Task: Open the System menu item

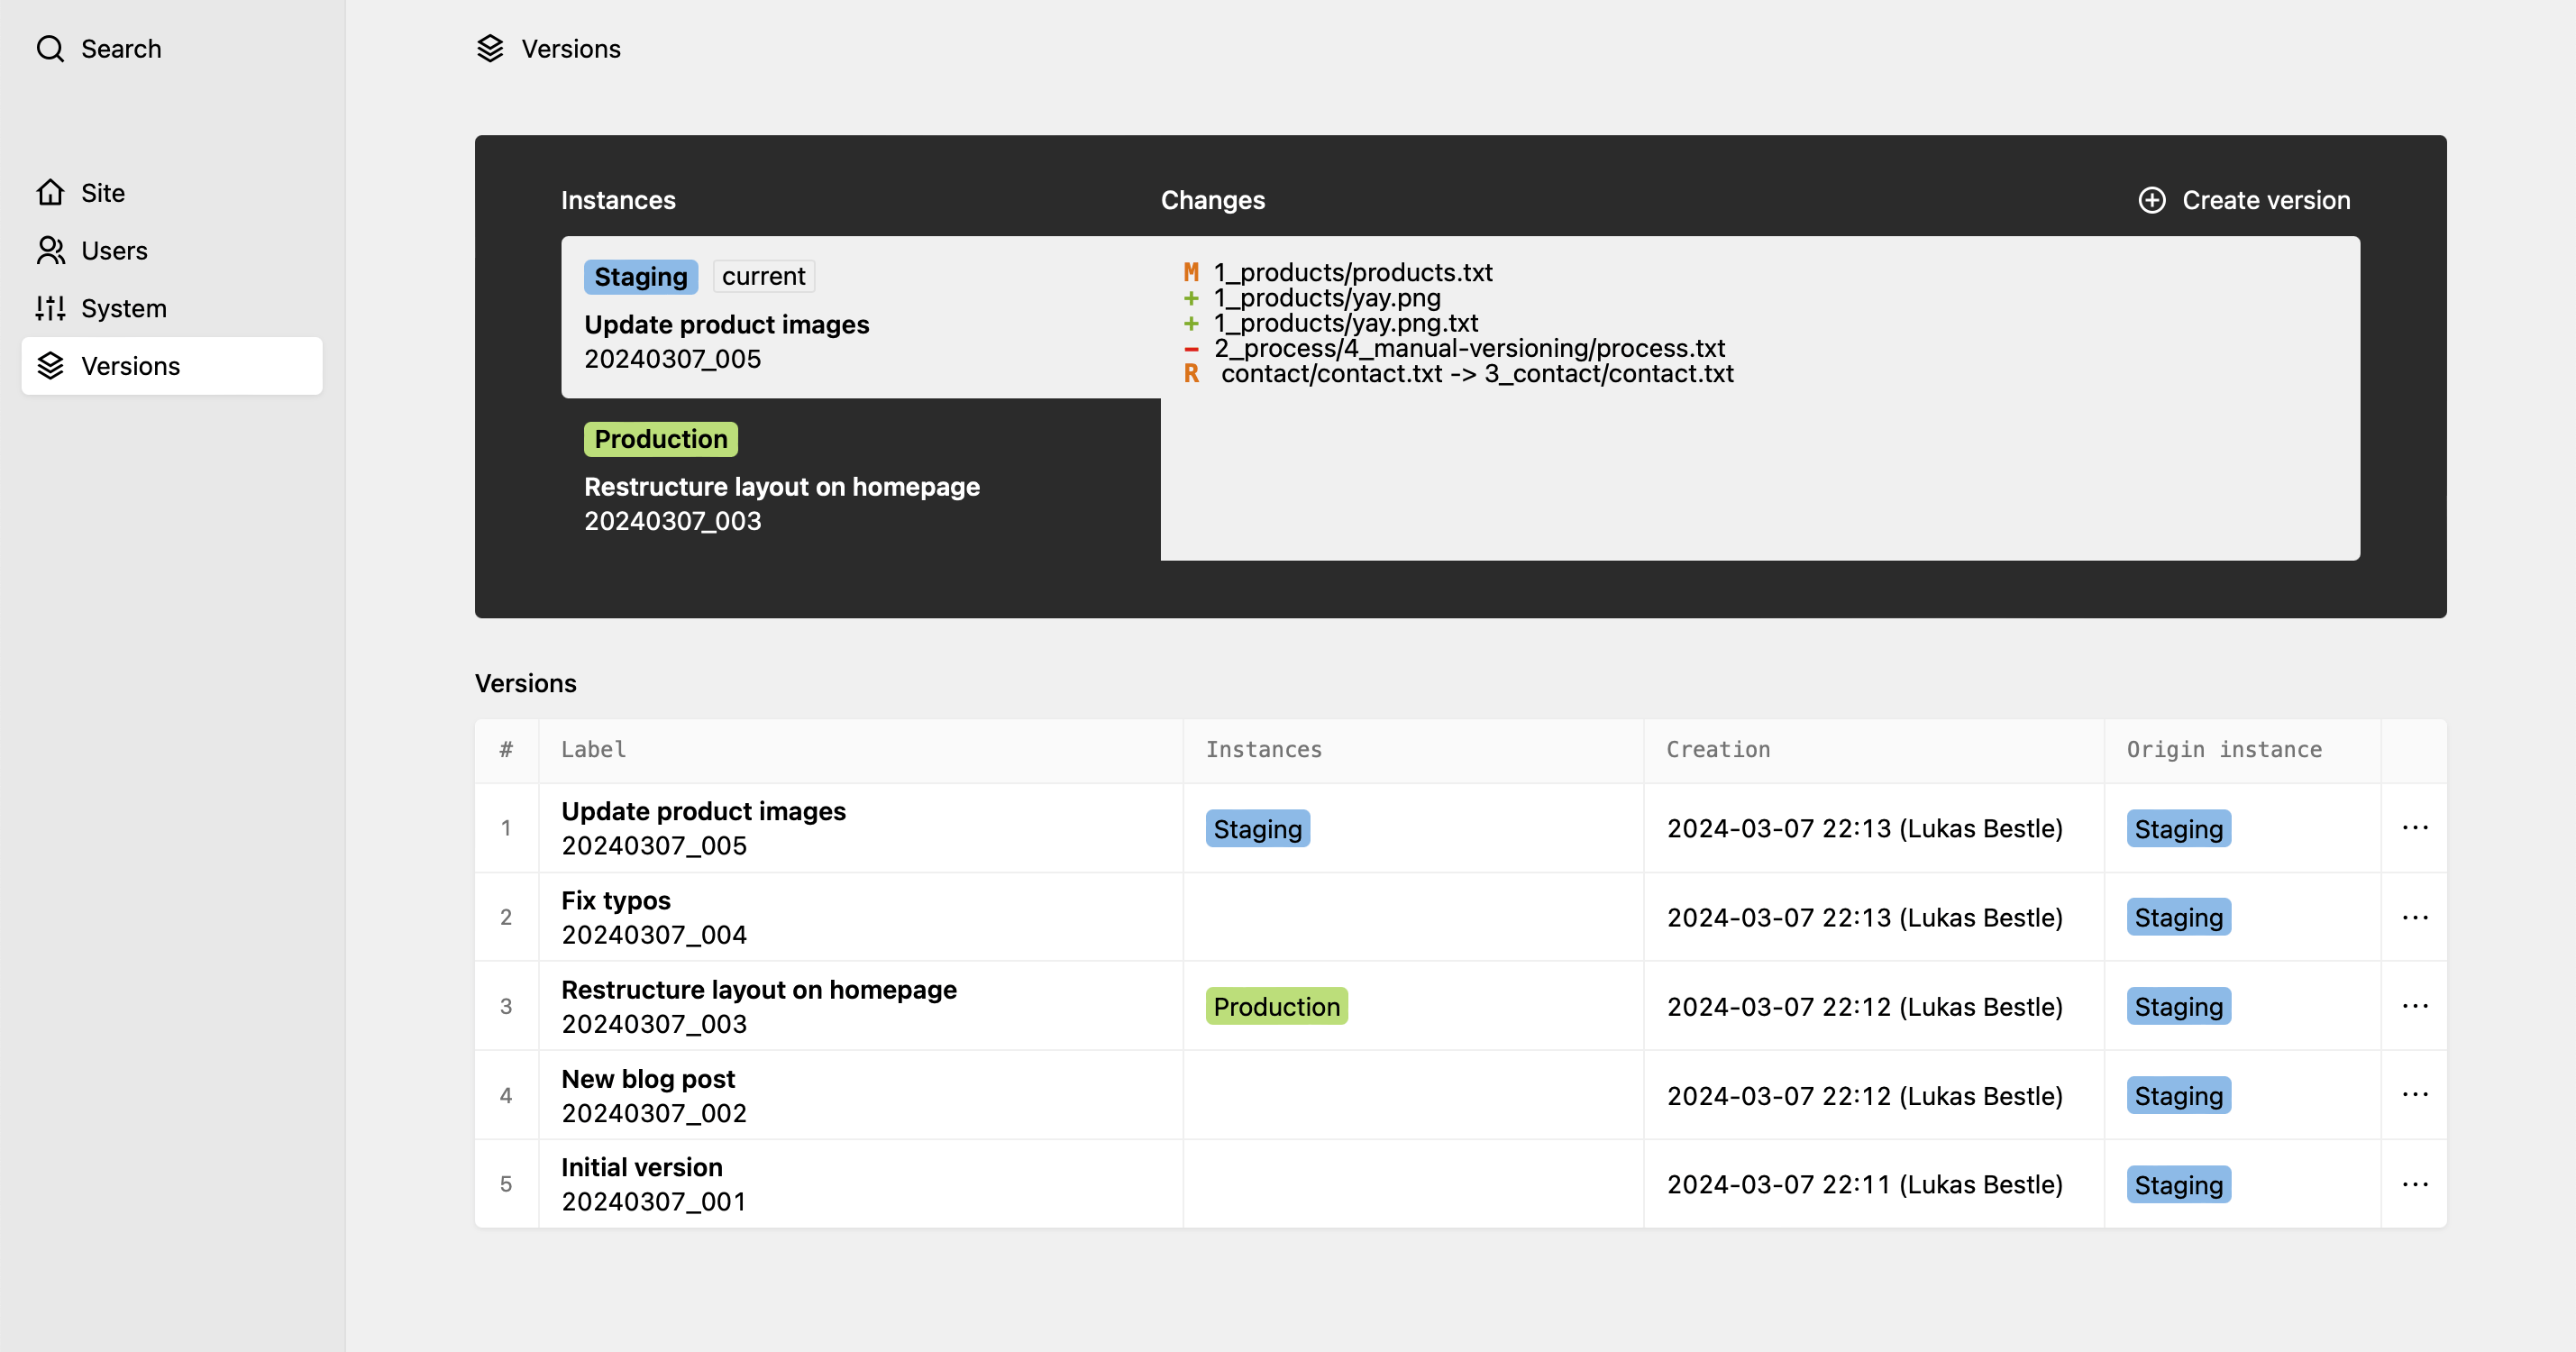Action: (124, 308)
